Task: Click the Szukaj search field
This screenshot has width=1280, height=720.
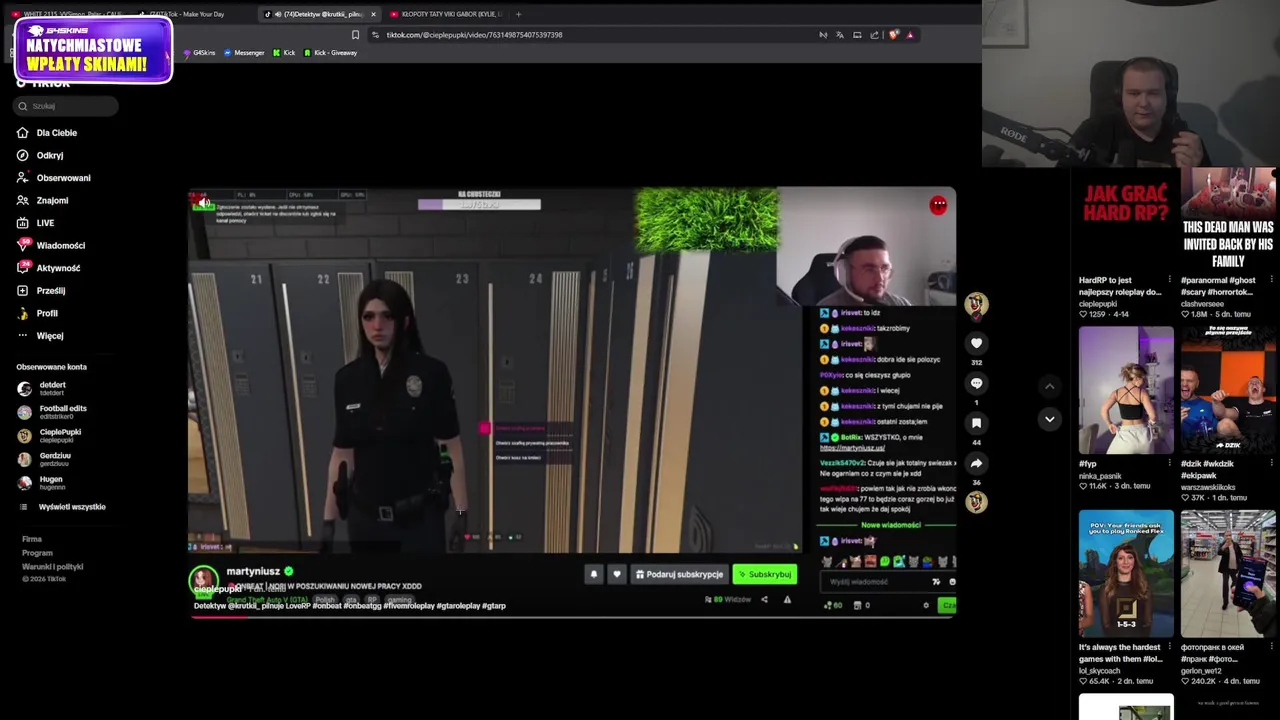Action: click(66, 106)
